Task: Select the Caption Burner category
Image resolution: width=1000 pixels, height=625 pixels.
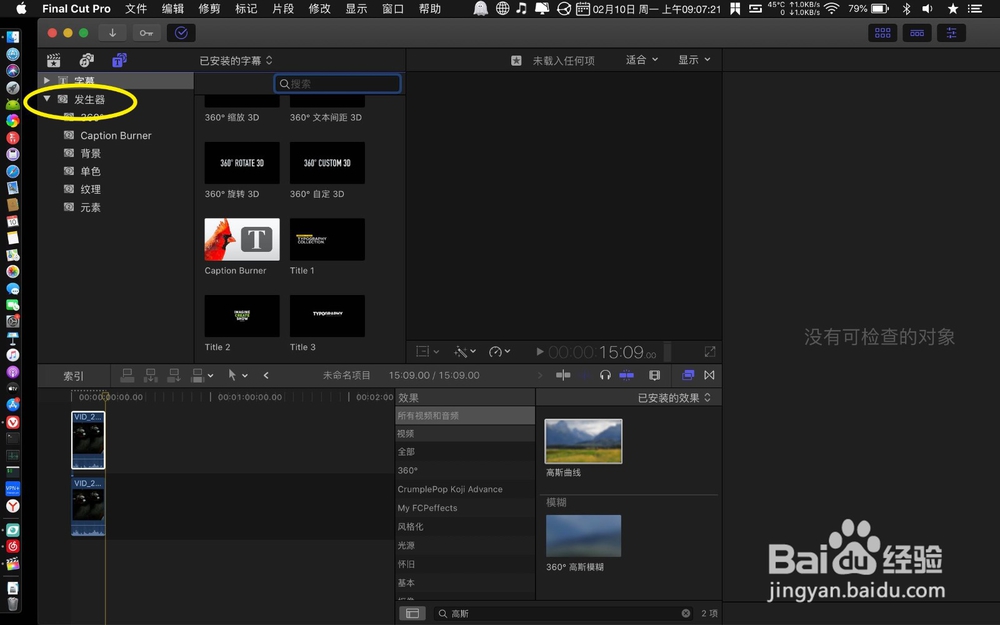Action: (115, 135)
